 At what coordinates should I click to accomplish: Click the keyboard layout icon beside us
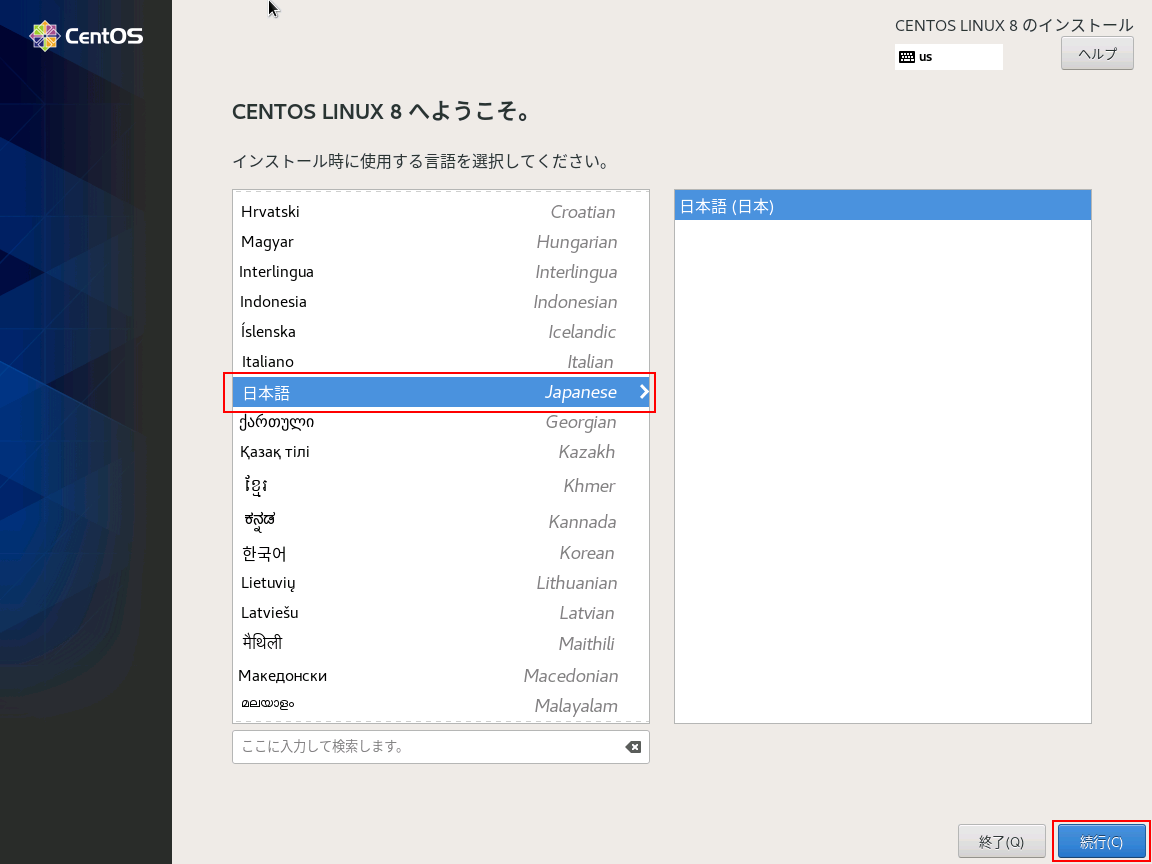[906, 57]
